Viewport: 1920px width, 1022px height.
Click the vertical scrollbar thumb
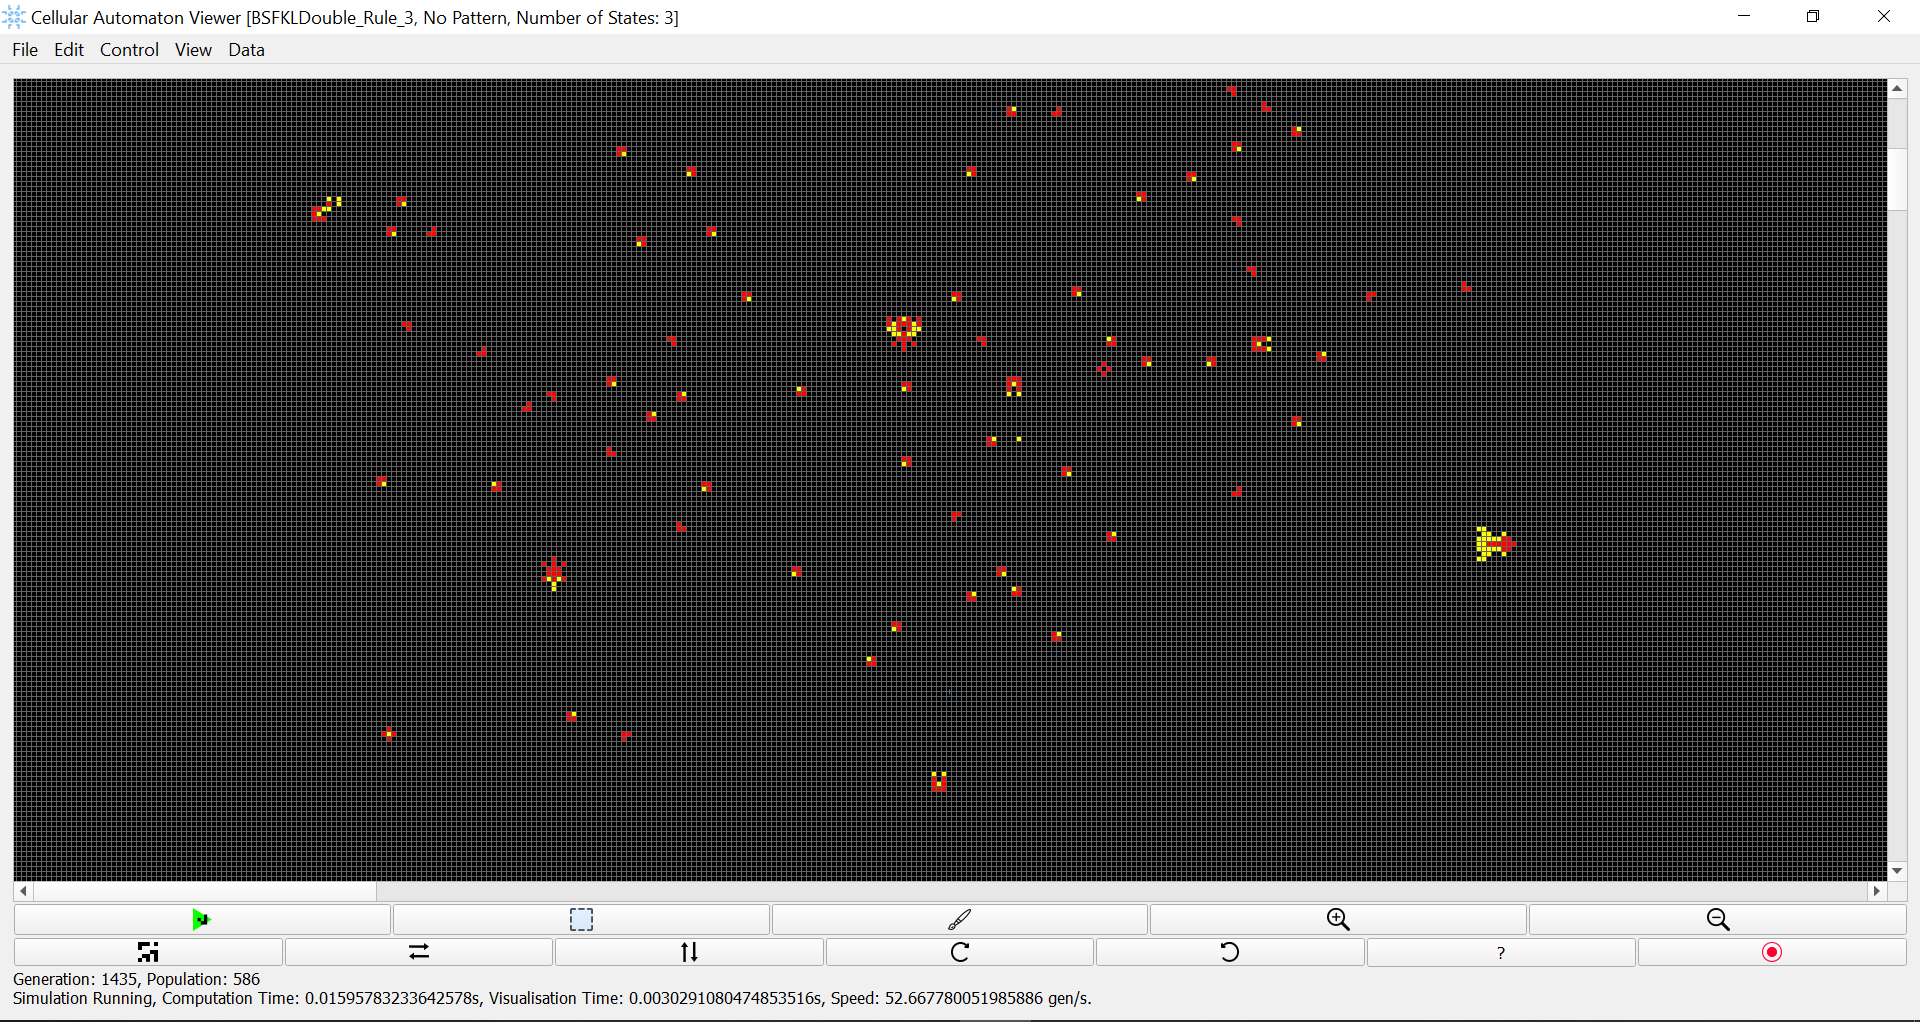coord(1897,179)
